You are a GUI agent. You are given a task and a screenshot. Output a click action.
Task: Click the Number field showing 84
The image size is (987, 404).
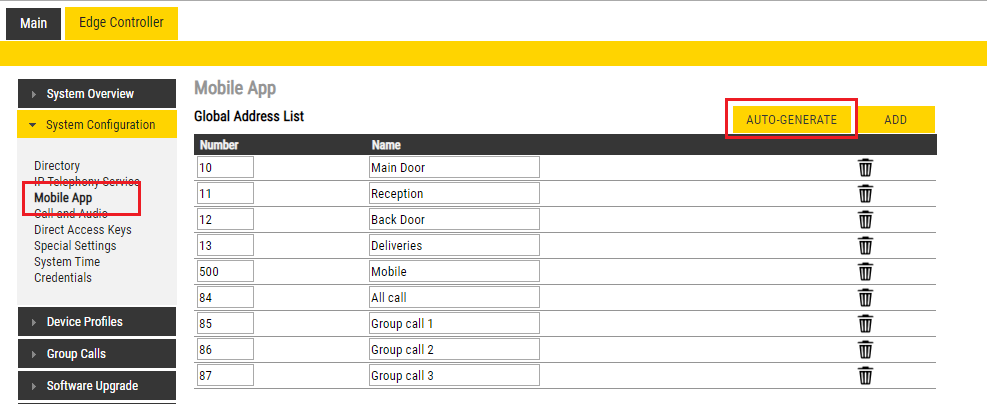coord(225,297)
